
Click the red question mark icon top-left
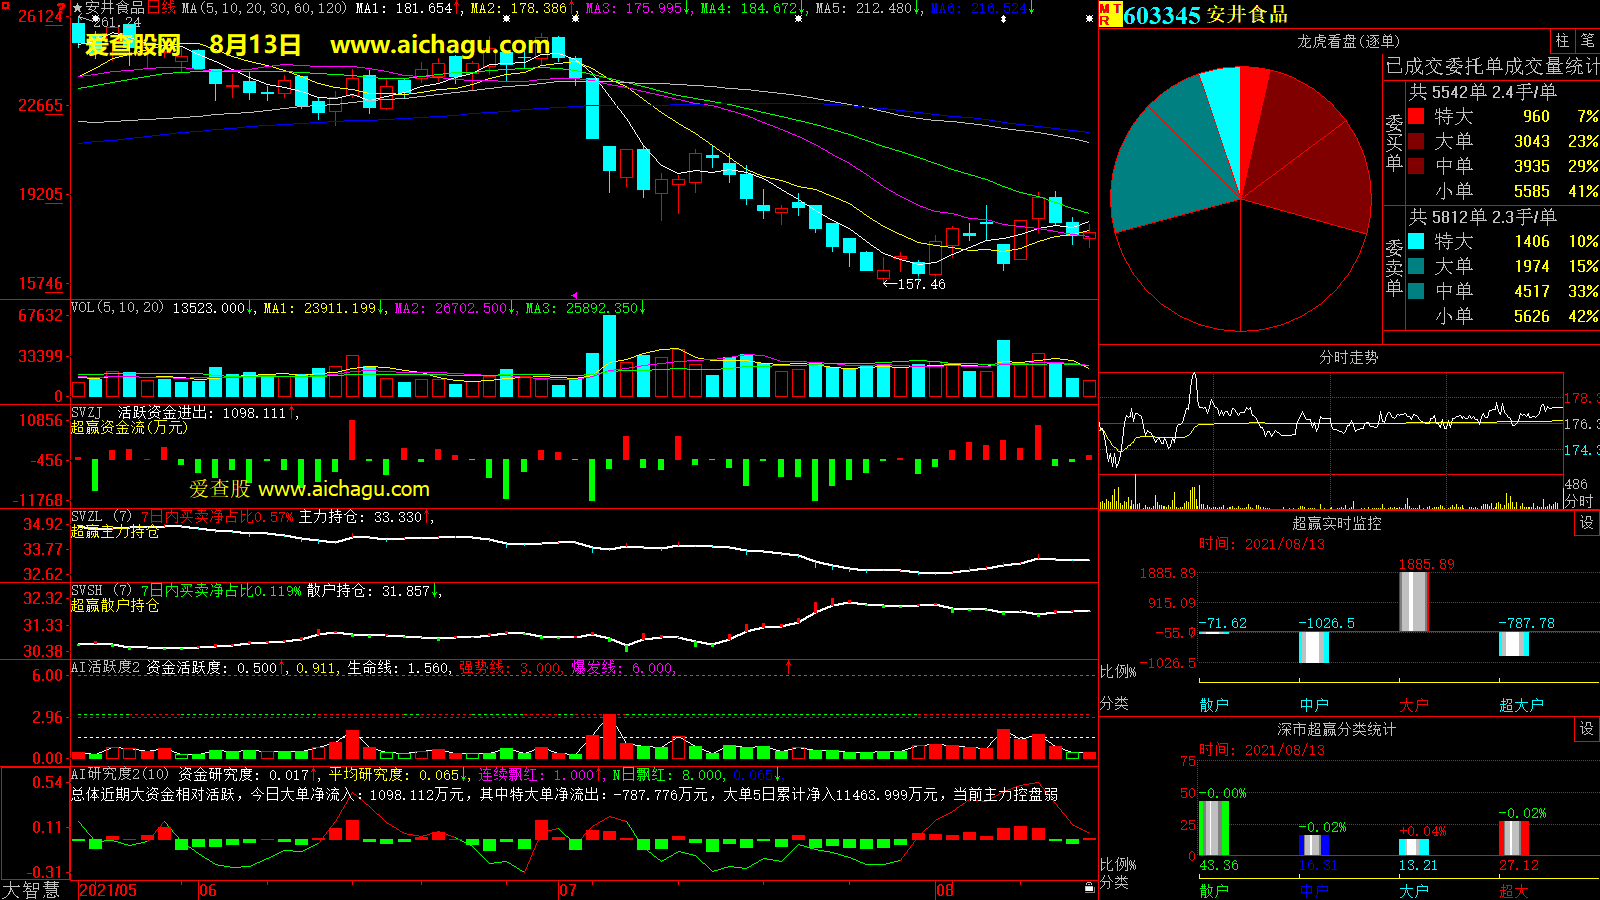[61, 8]
